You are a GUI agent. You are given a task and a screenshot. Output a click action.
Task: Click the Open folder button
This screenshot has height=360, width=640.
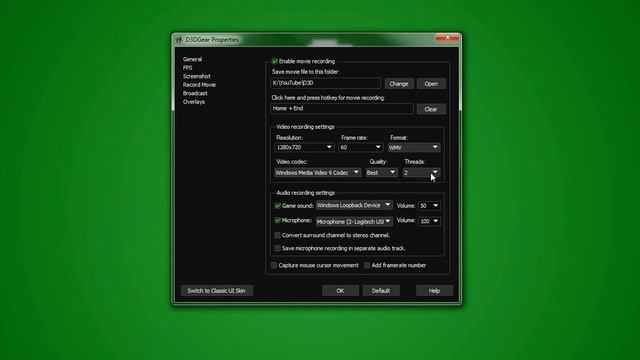pyautogui.click(x=431, y=84)
